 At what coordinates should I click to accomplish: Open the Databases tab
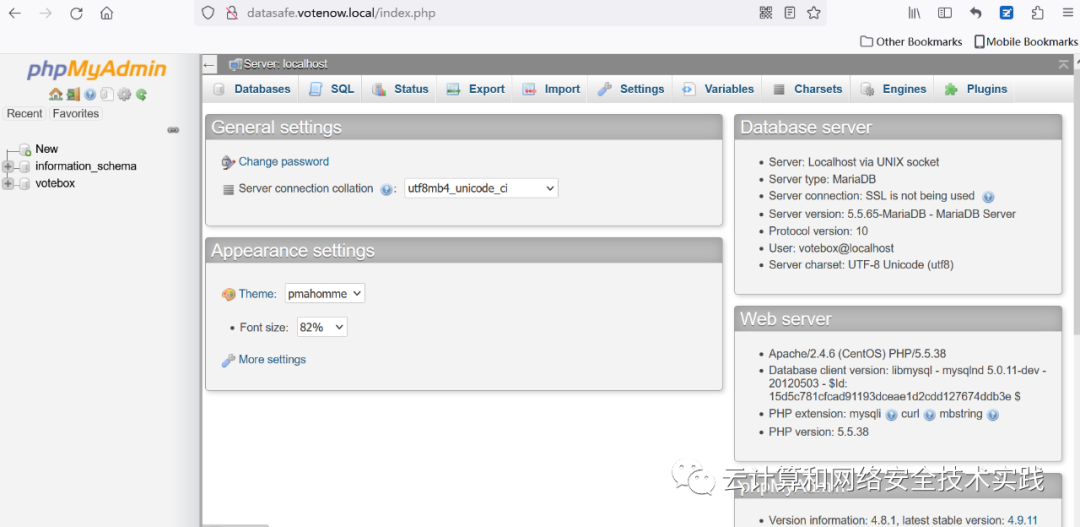click(252, 89)
